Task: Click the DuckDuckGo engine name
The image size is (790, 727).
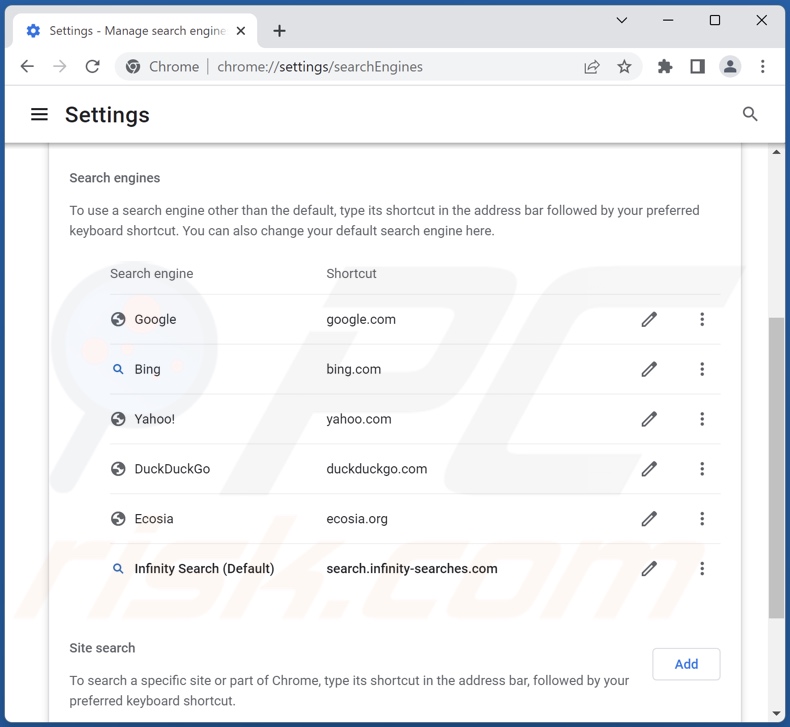Action: [x=172, y=469]
